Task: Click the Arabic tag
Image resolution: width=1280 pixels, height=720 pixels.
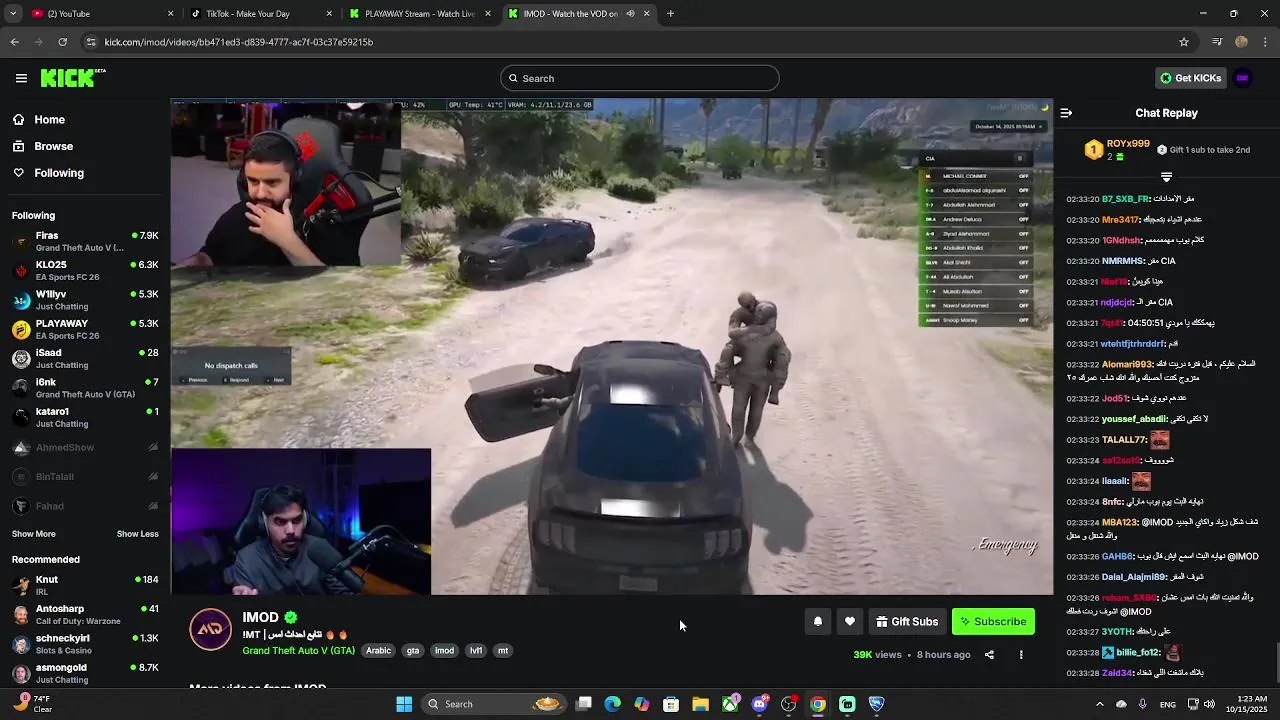Action: (x=378, y=650)
